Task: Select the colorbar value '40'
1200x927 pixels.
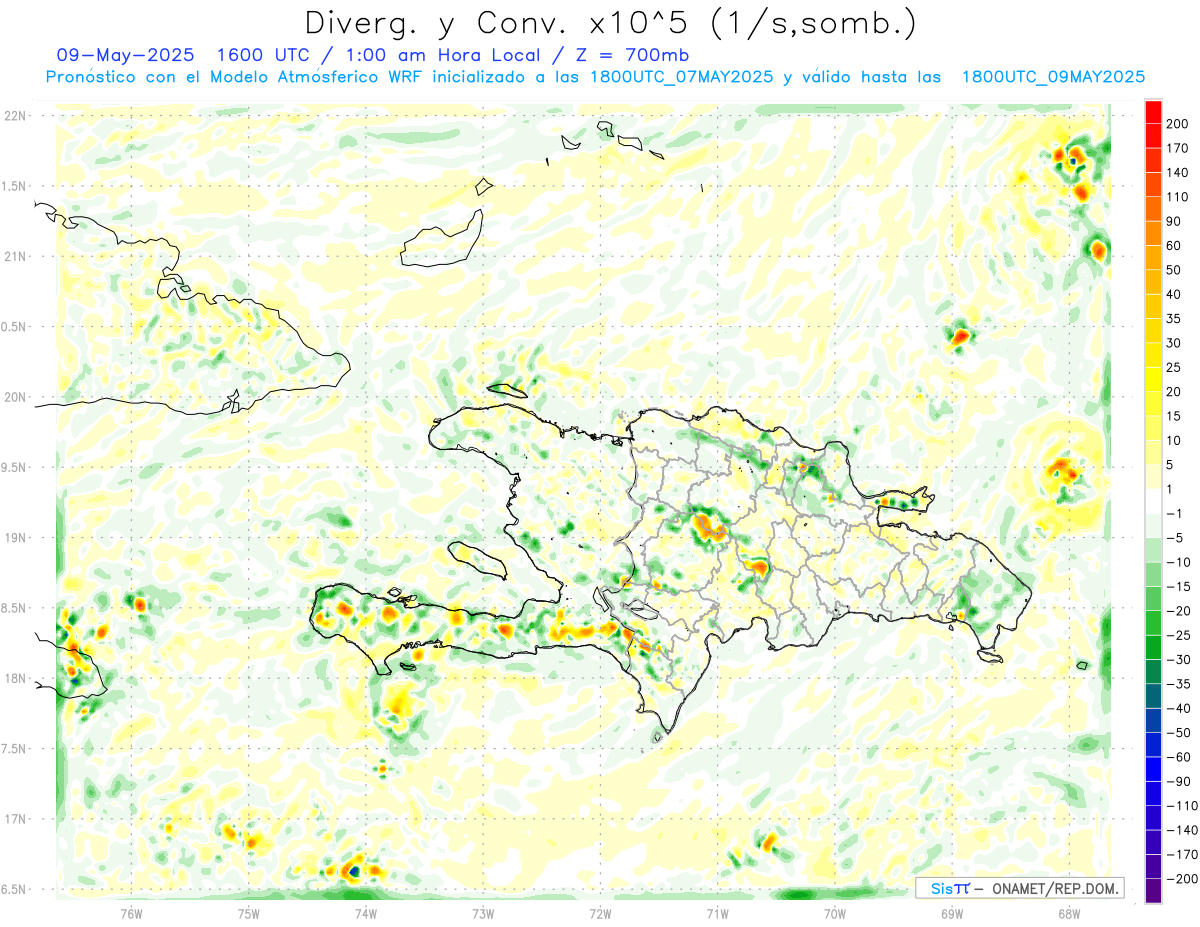Action: point(1174,295)
